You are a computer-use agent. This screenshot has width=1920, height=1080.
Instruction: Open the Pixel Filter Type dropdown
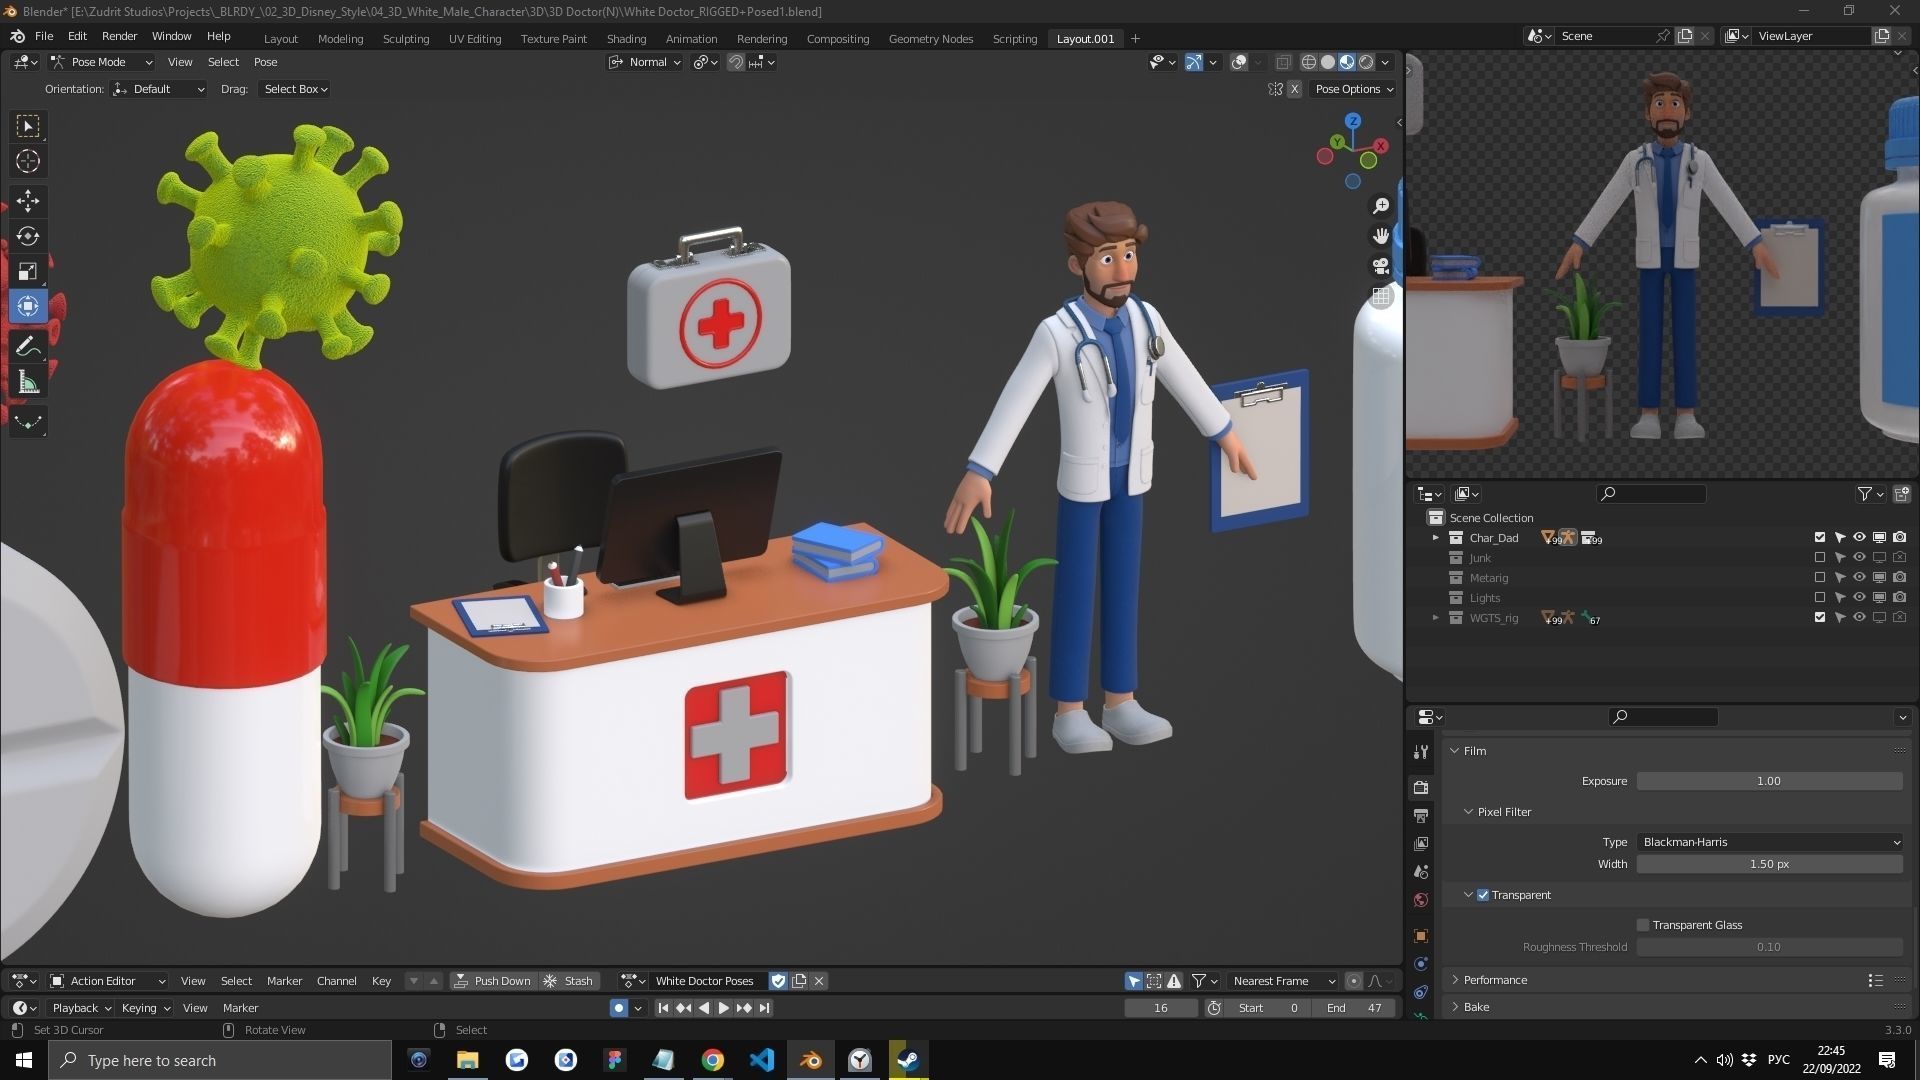coord(1769,842)
